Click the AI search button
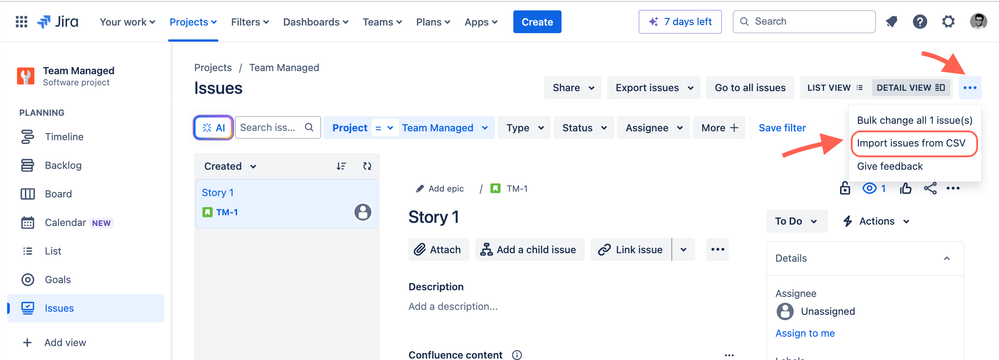Screen dimensions: 999x360 tap(213, 127)
